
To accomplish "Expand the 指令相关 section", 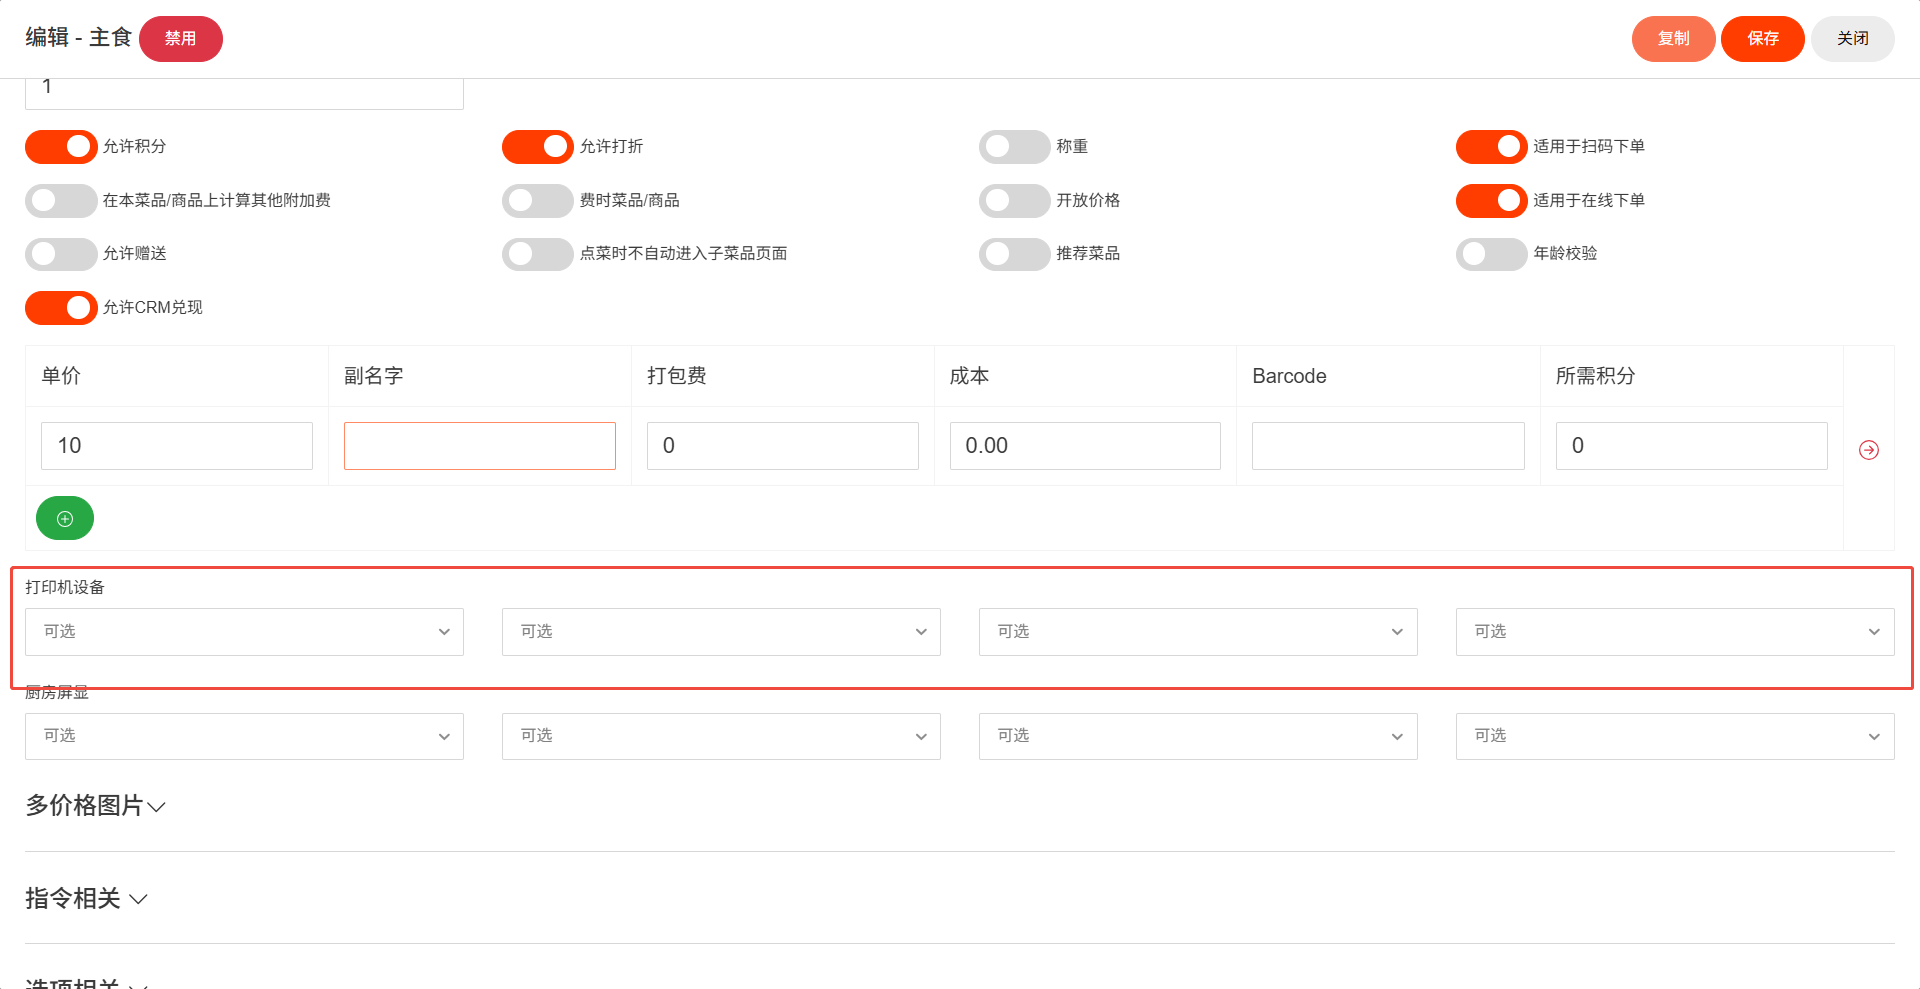I will 87,899.
